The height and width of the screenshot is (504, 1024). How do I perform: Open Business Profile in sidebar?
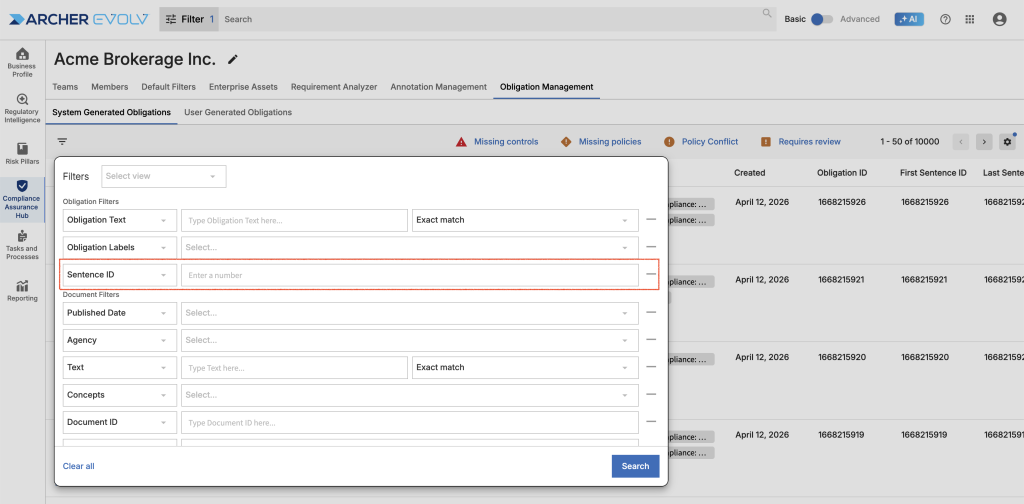[x=21, y=62]
